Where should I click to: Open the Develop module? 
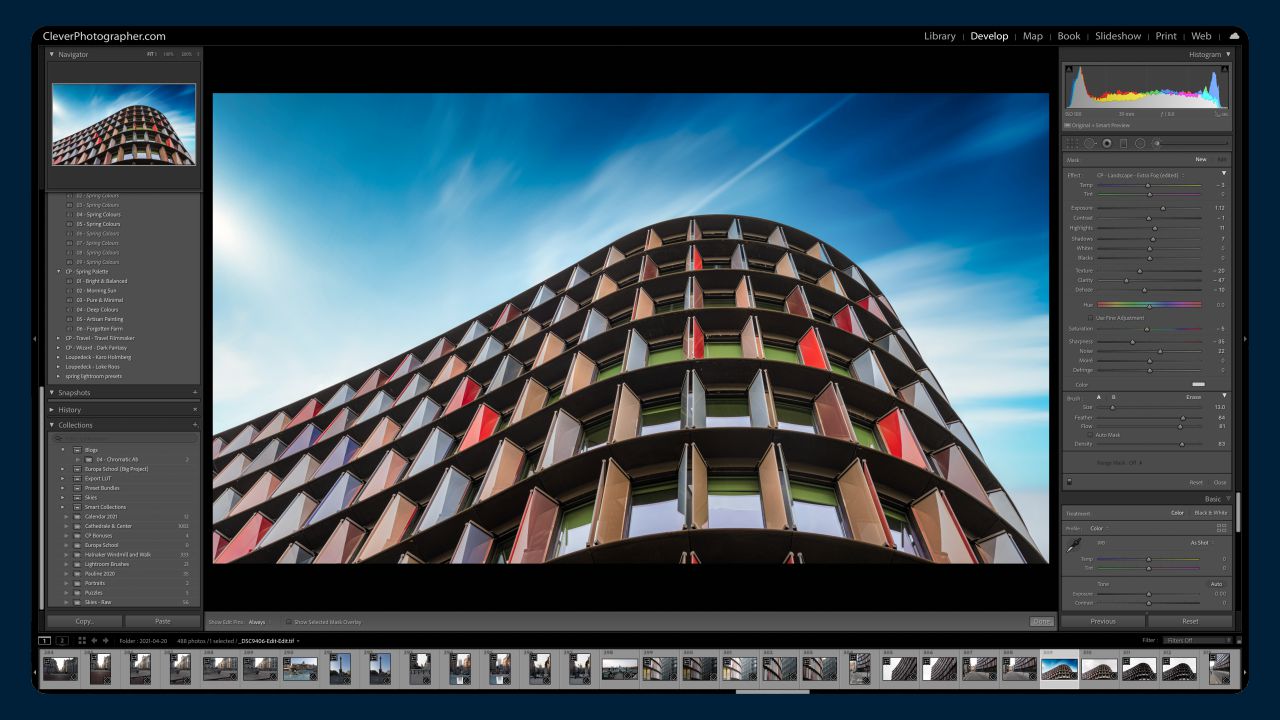(x=989, y=36)
